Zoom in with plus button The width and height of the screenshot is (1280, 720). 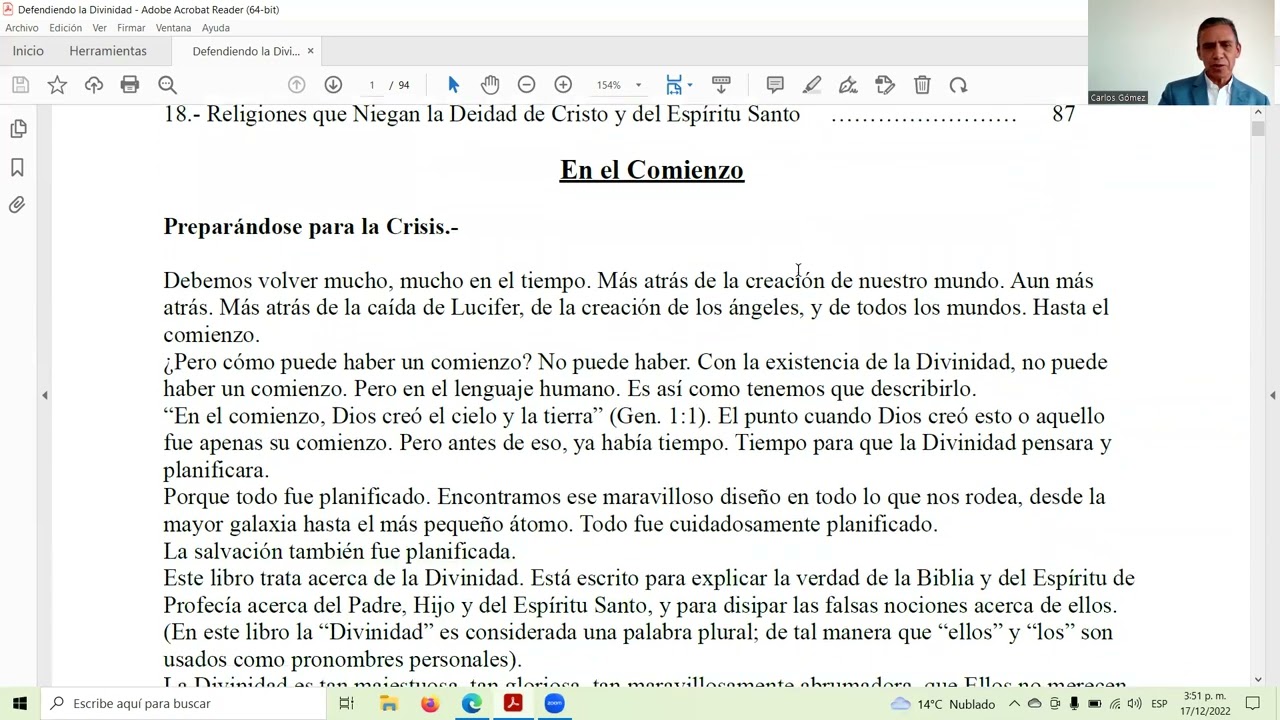(563, 85)
